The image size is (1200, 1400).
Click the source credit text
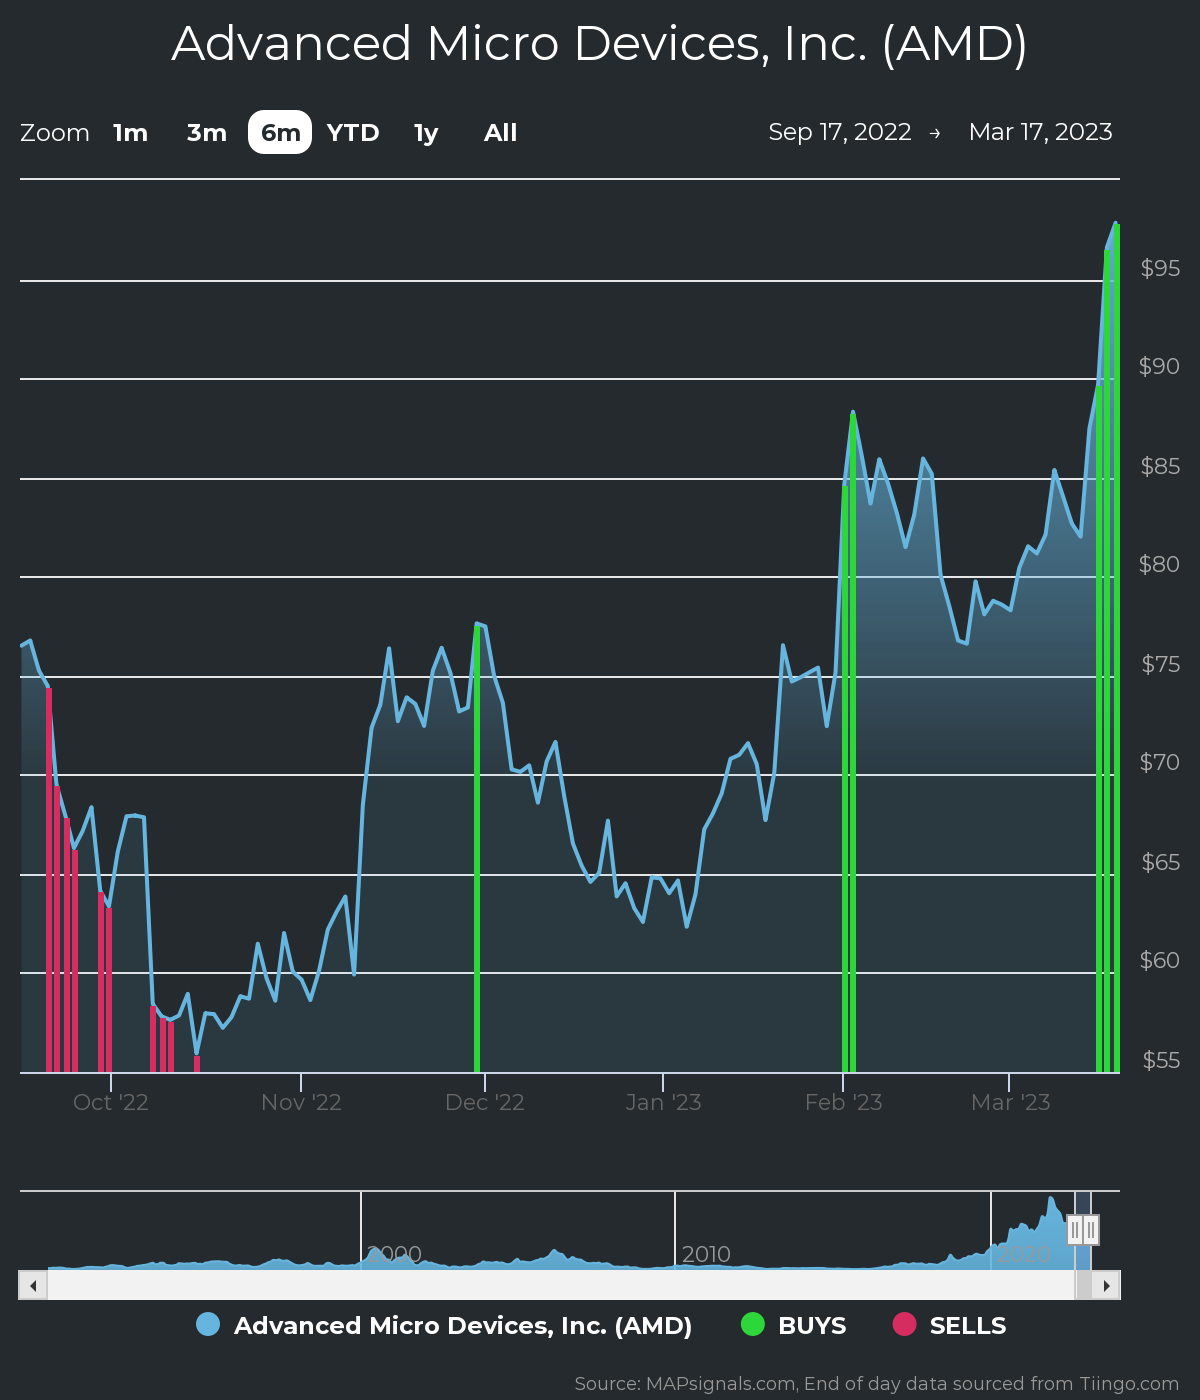pos(877,1384)
